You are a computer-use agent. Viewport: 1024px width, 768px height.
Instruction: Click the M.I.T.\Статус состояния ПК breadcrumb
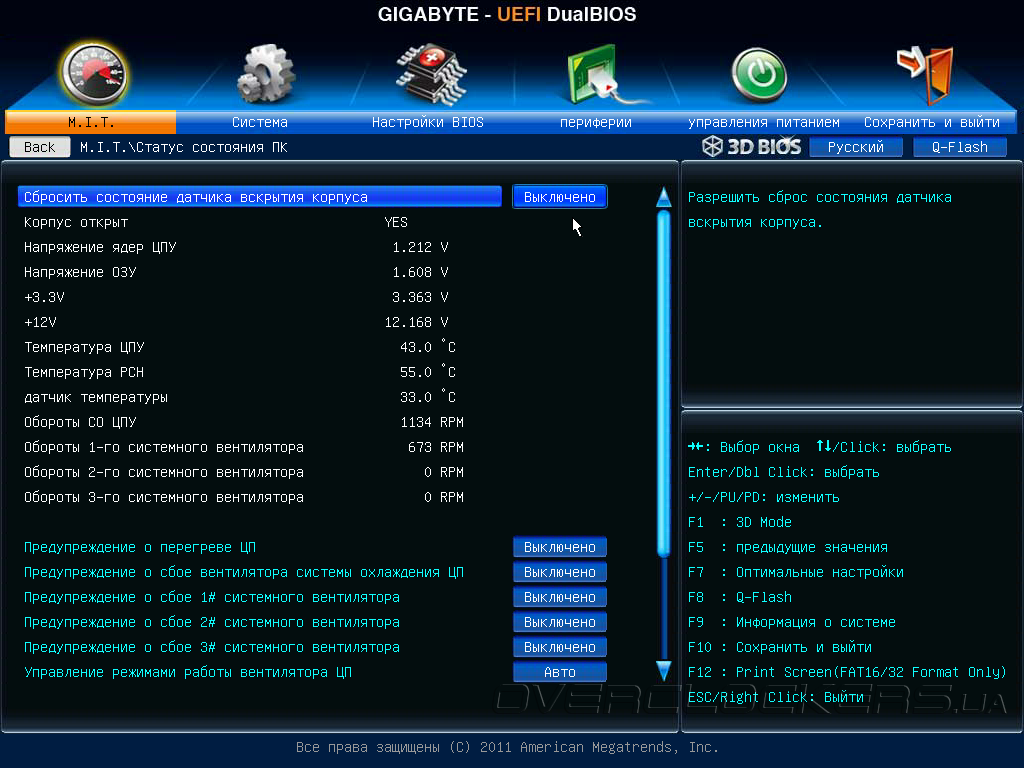[184, 148]
